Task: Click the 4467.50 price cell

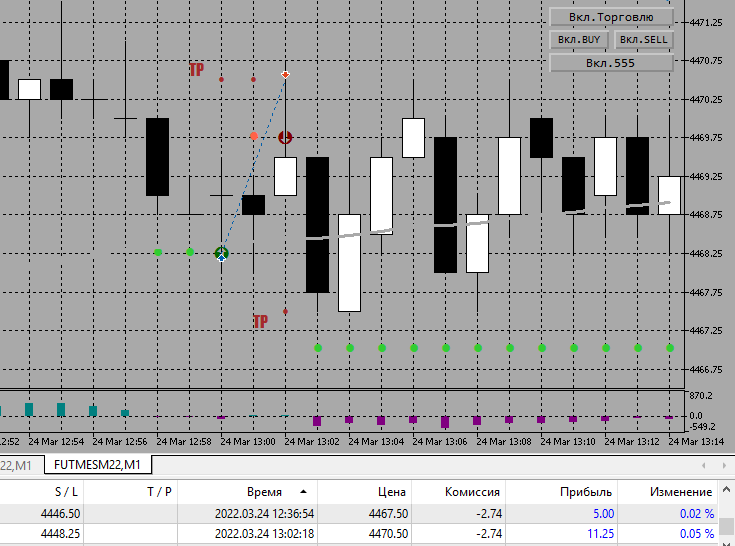Action: pos(389,514)
